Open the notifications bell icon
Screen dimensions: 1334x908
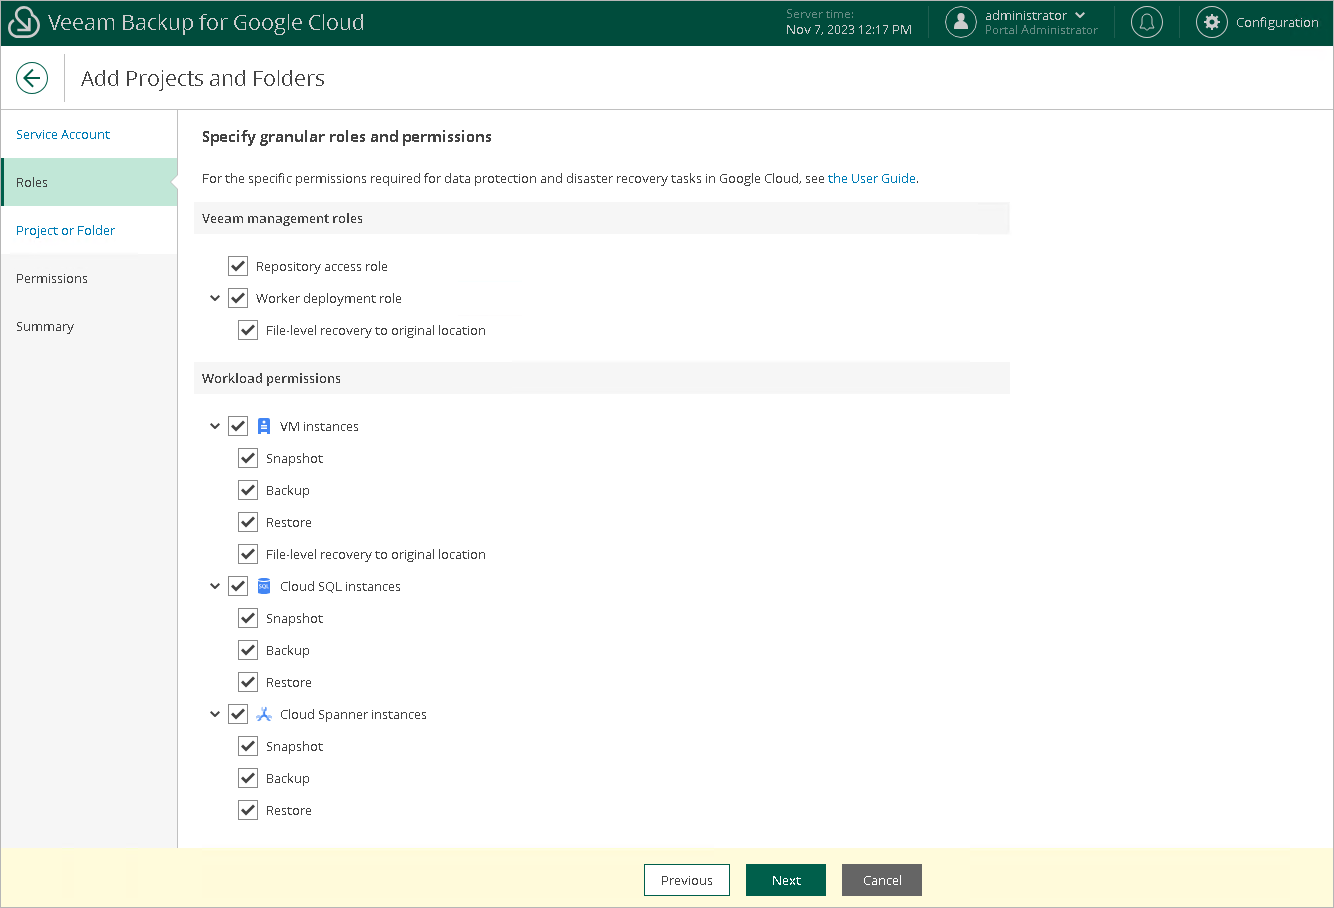click(x=1147, y=22)
